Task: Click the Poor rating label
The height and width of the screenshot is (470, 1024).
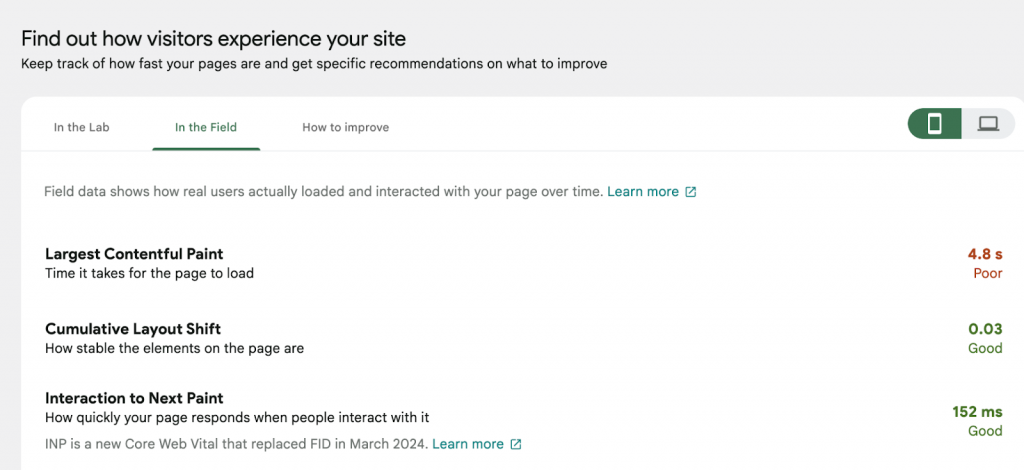Action: [x=987, y=273]
